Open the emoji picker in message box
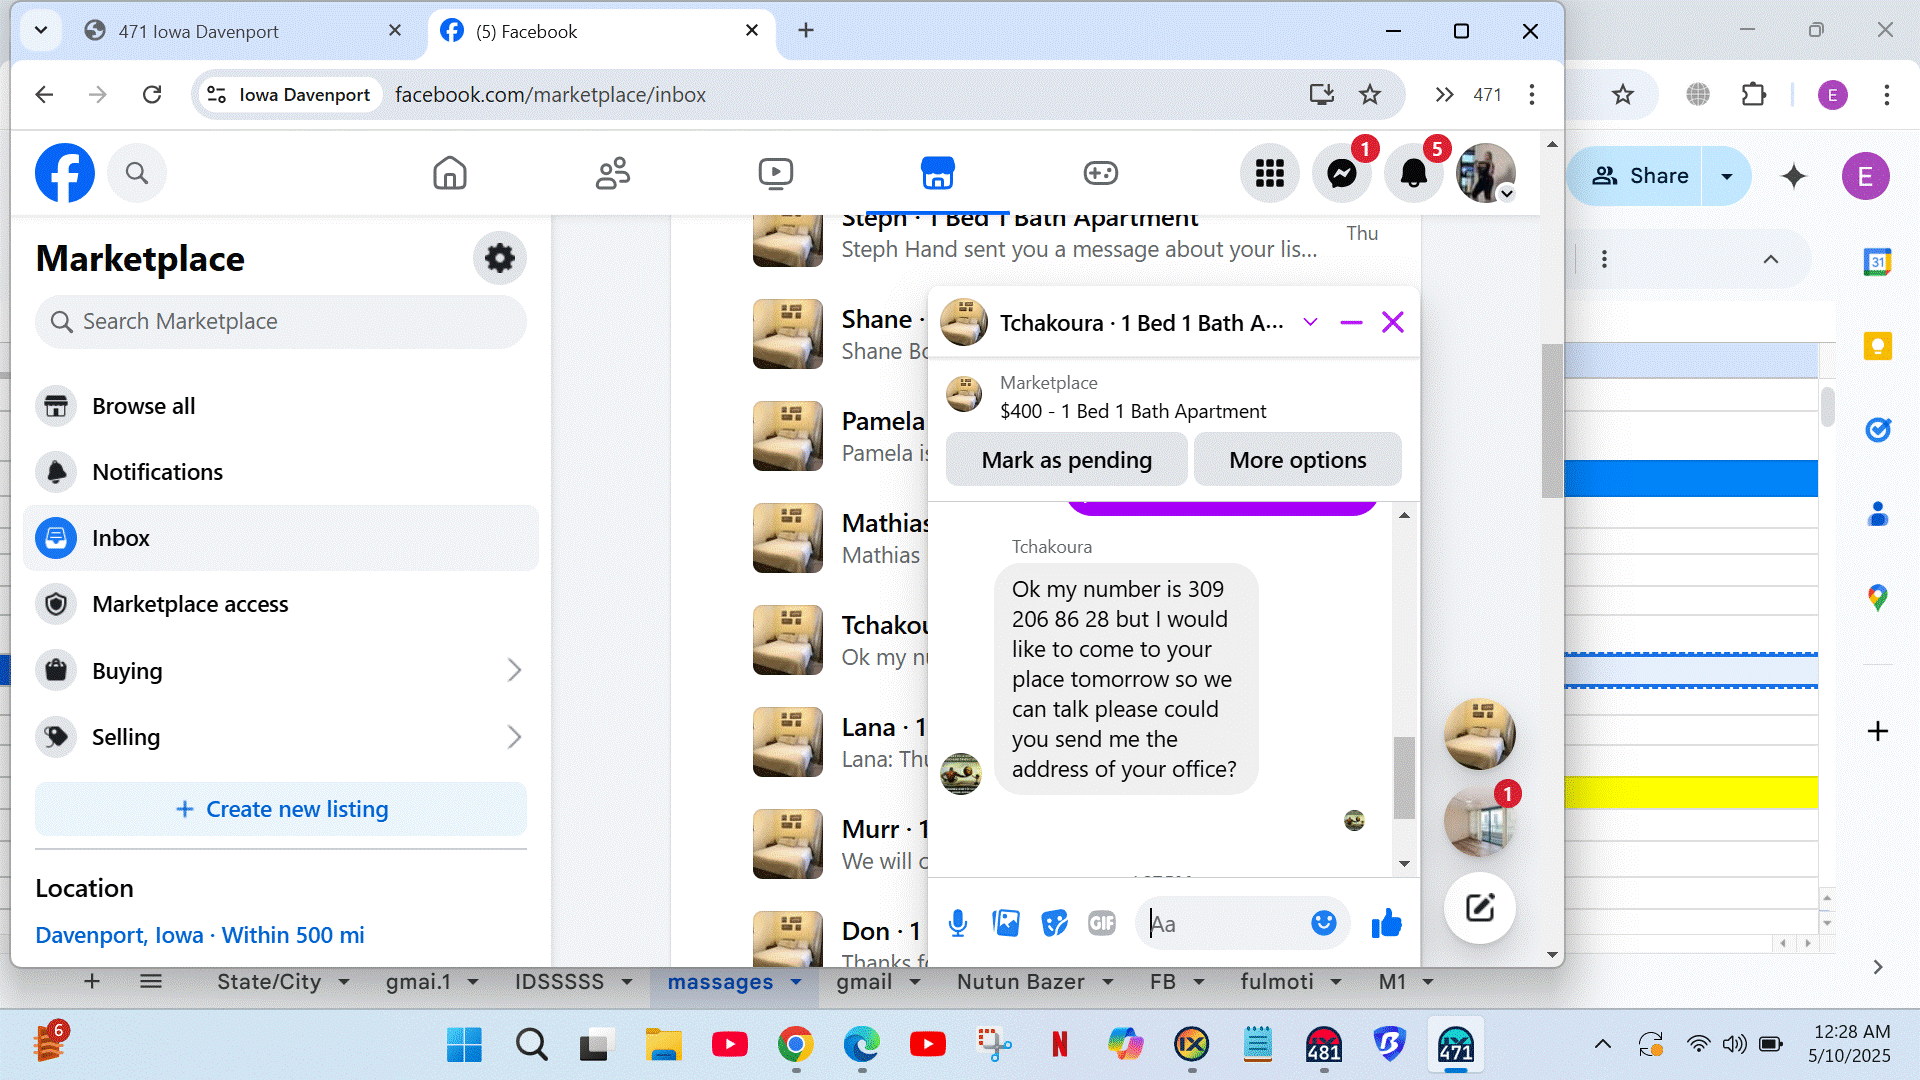1920x1080 pixels. coord(1323,923)
